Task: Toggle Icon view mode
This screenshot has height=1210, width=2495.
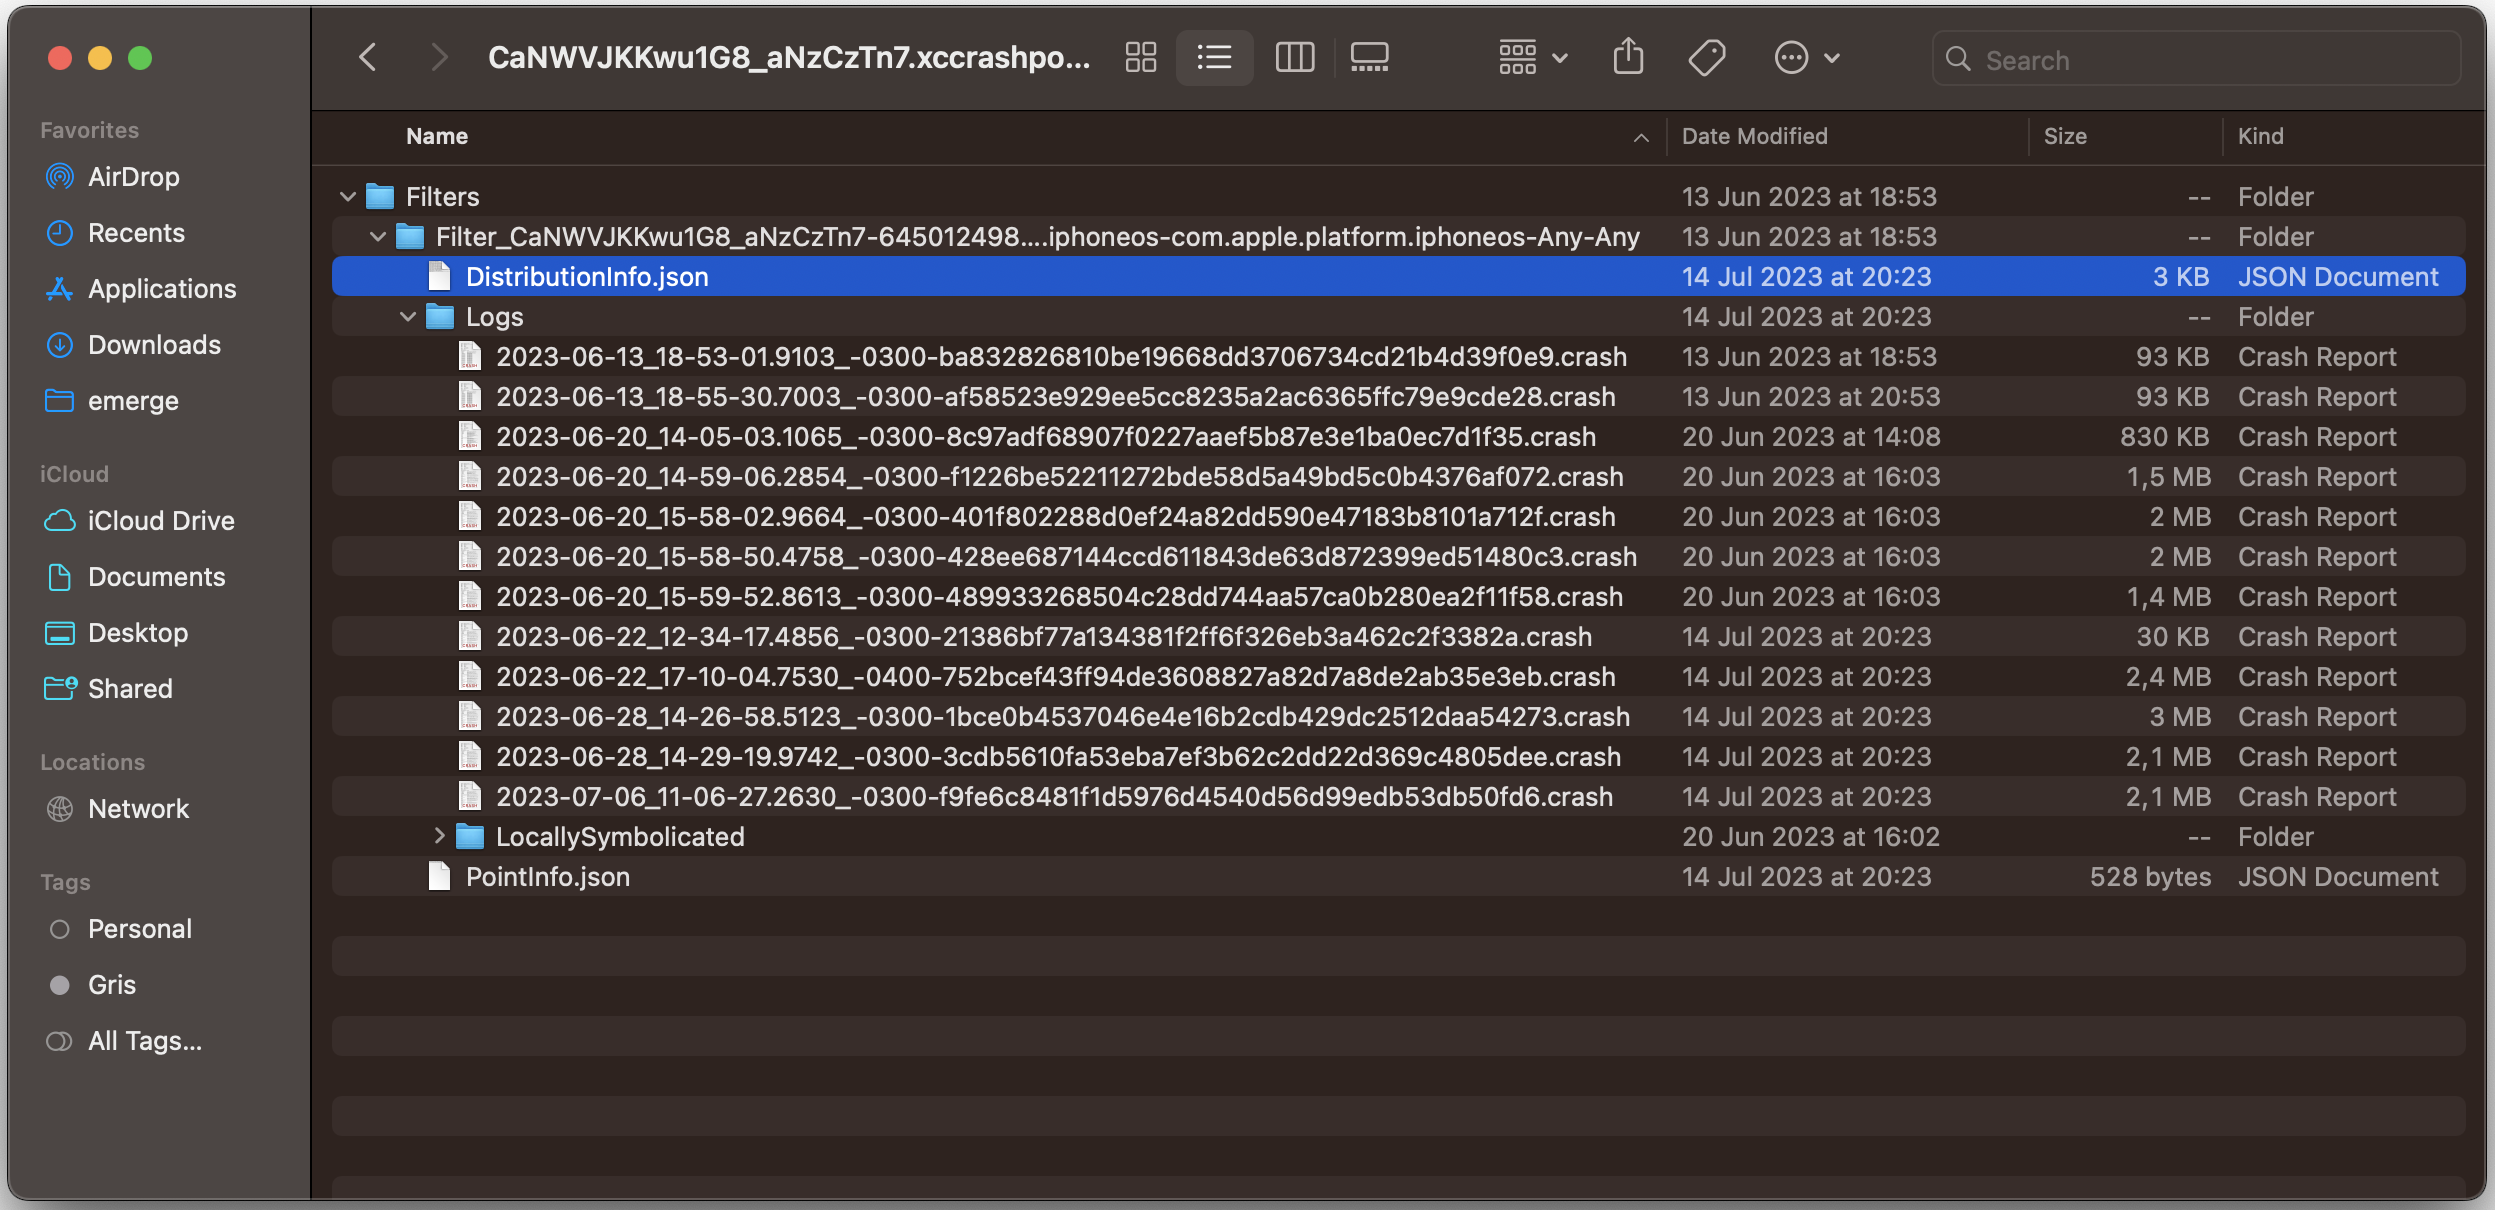Action: 1140,57
